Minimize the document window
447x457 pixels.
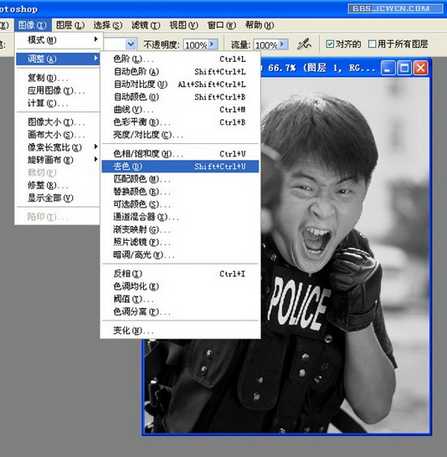[387, 68]
